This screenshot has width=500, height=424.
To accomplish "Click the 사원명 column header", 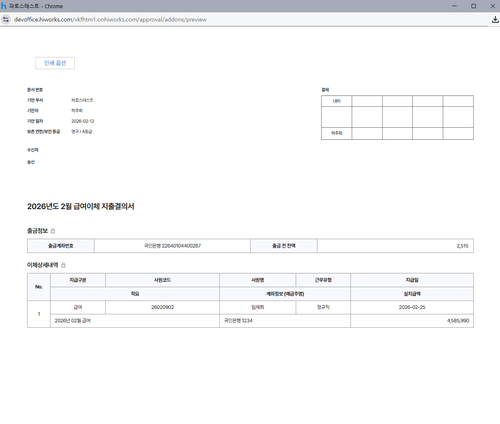I will tap(257, 280).
